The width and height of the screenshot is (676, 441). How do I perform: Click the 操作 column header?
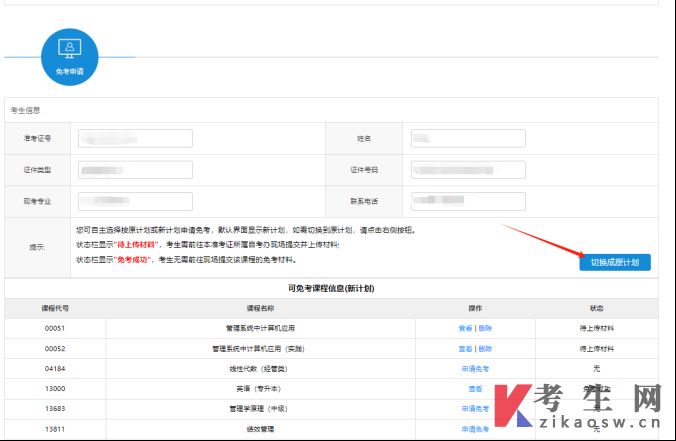click(x=475, y=308)
